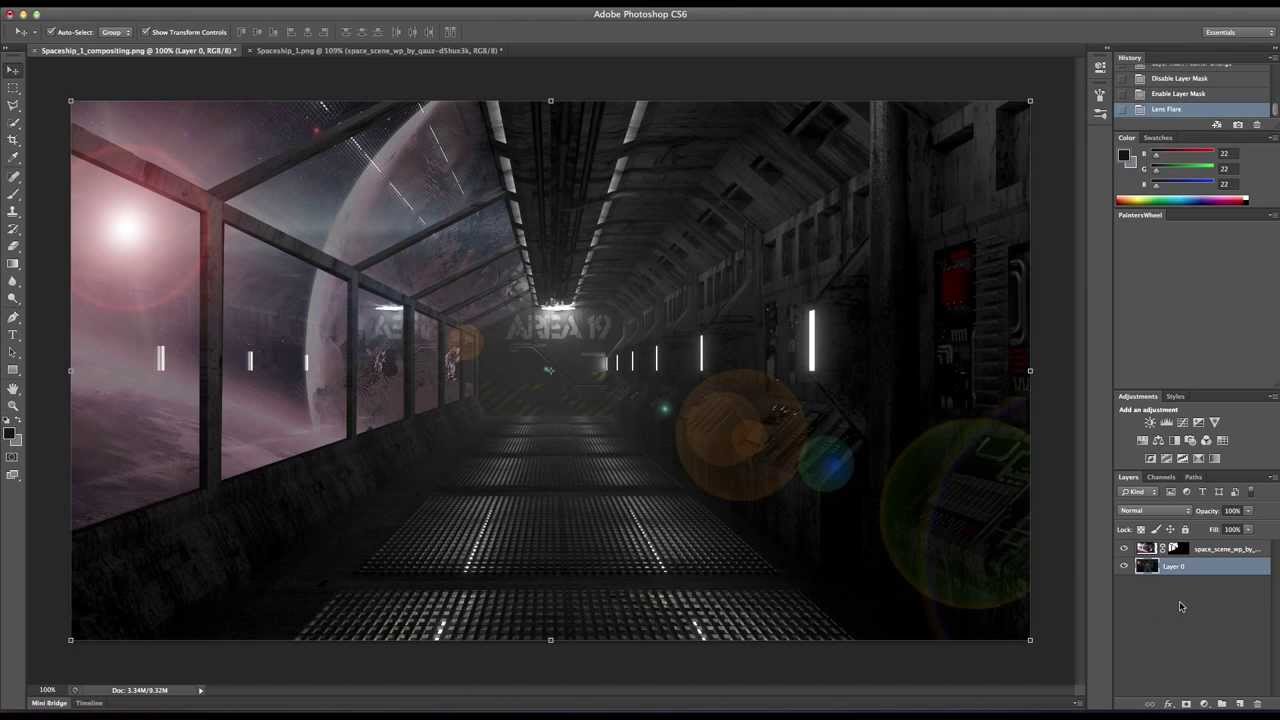This screenshot has width=1280, height=720.
Task: Toggle lock image pixels
Action: tap(1156, 529)
